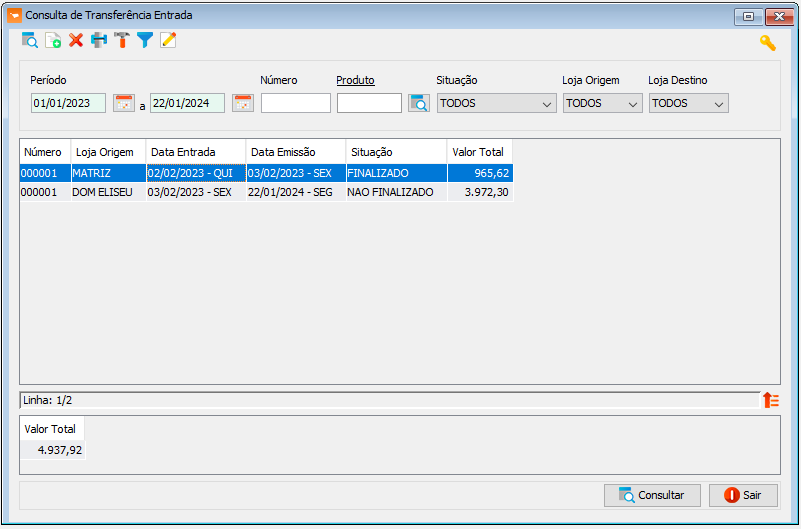The height and width of the screenshot is (529, 801).
Task: Click the search toolbar icon
Action: coord(30,40)
